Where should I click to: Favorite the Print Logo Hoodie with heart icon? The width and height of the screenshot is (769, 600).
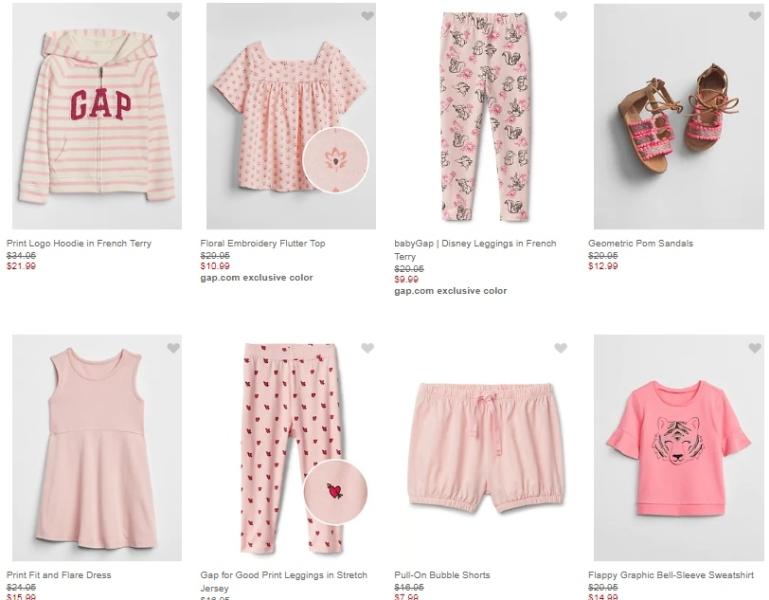tap(173, 16)
